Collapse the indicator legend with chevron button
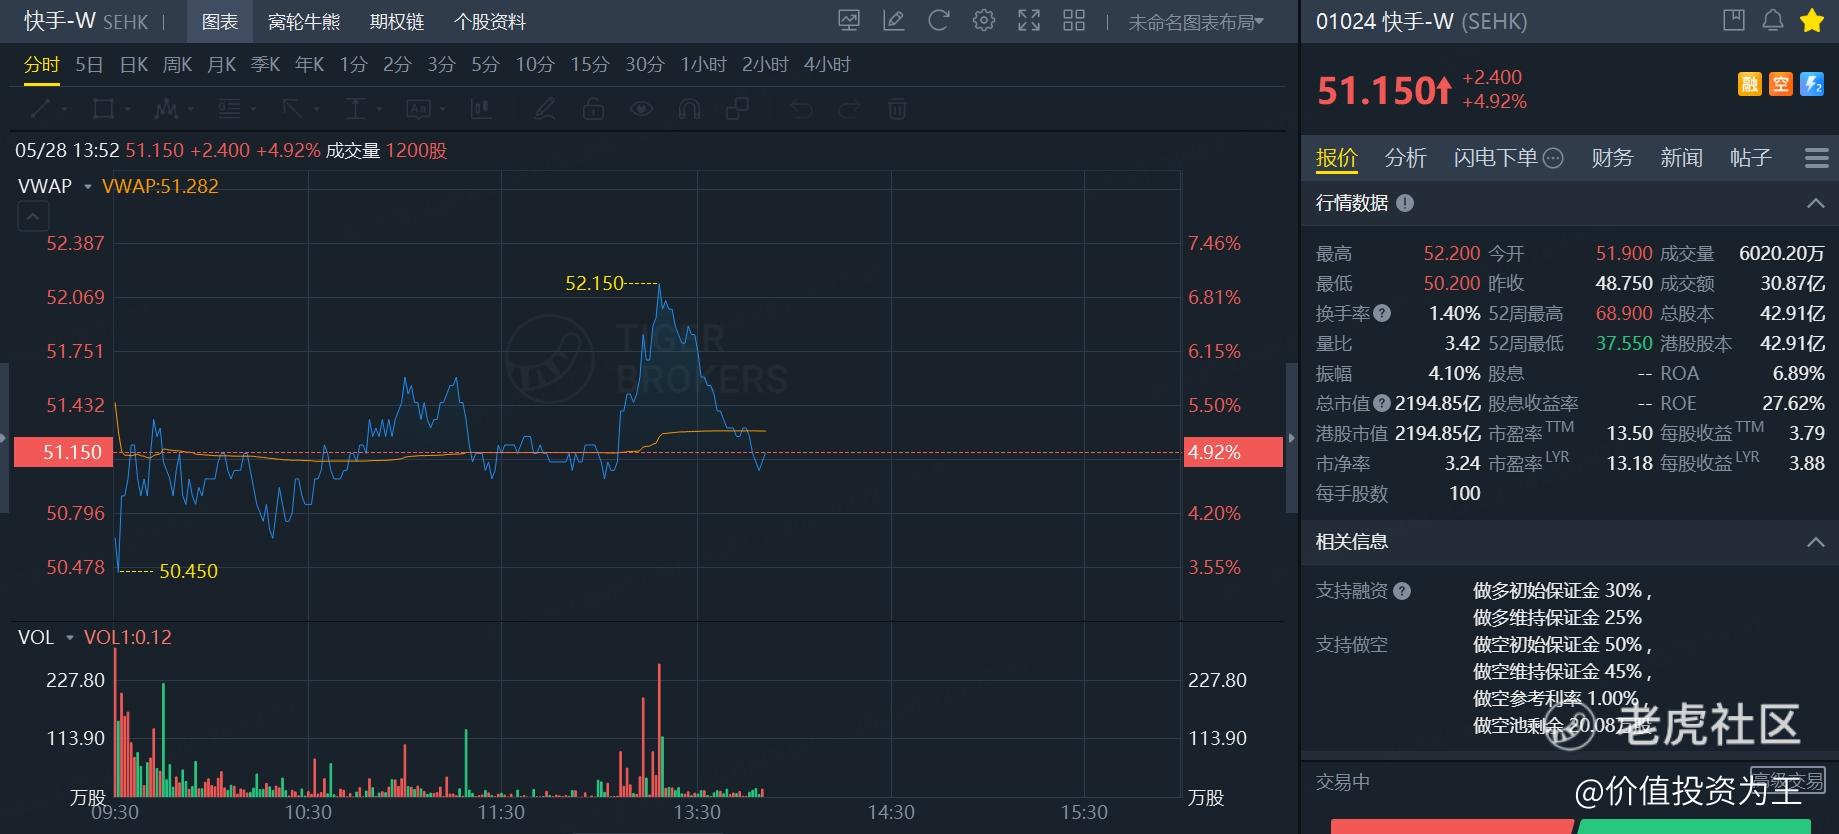 (x=33, y=215)
